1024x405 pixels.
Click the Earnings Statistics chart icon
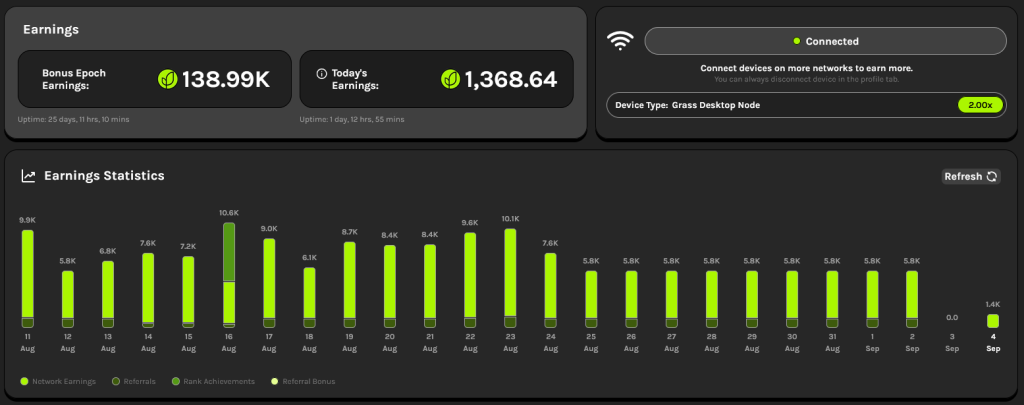click(28, 176)
